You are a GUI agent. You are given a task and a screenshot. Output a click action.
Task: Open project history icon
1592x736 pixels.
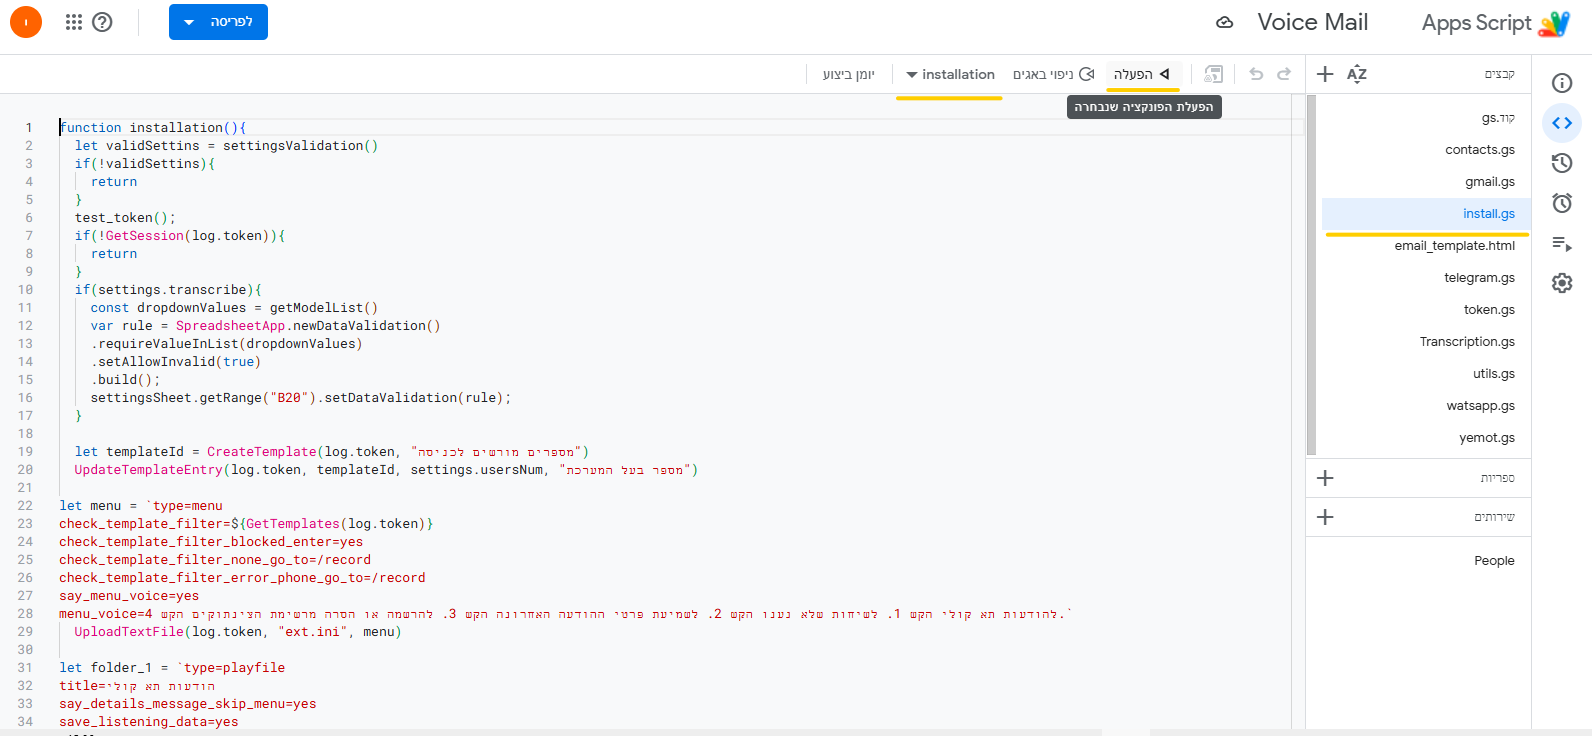[x=1562, y=163]
